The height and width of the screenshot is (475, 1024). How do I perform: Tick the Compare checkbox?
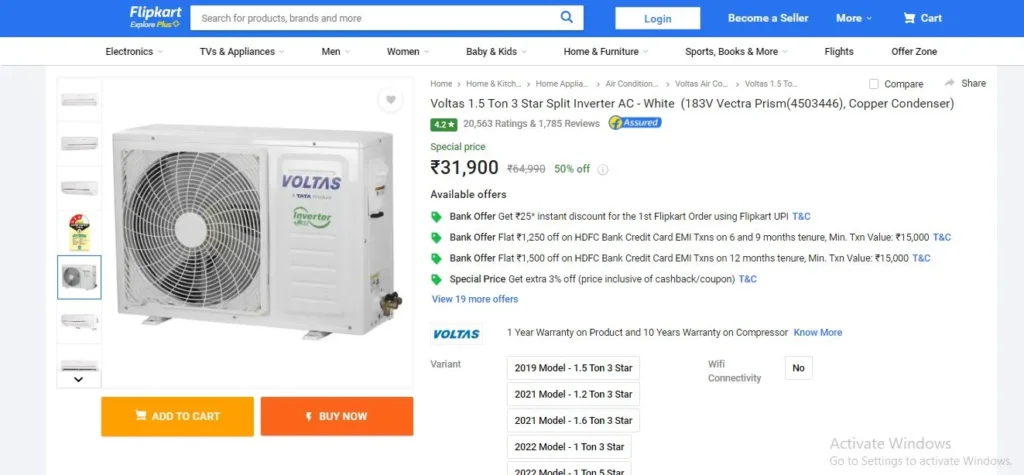point(874,84)
